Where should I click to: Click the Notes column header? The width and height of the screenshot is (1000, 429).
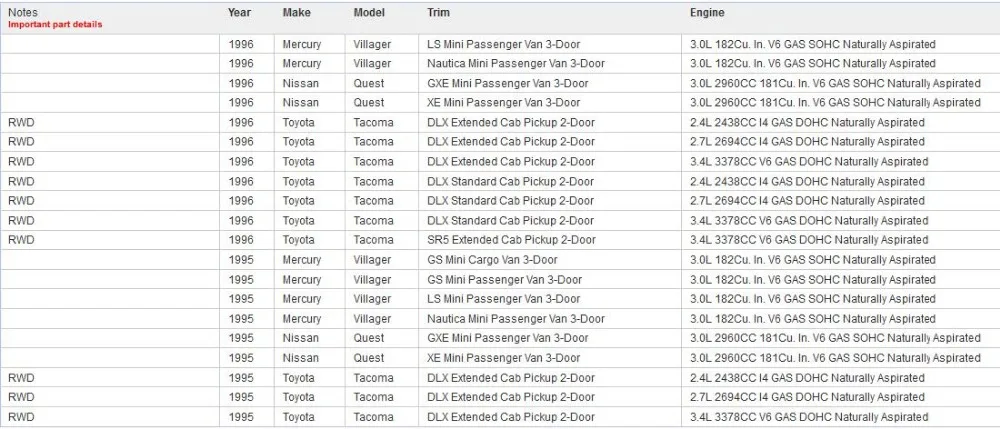(24, 12)
